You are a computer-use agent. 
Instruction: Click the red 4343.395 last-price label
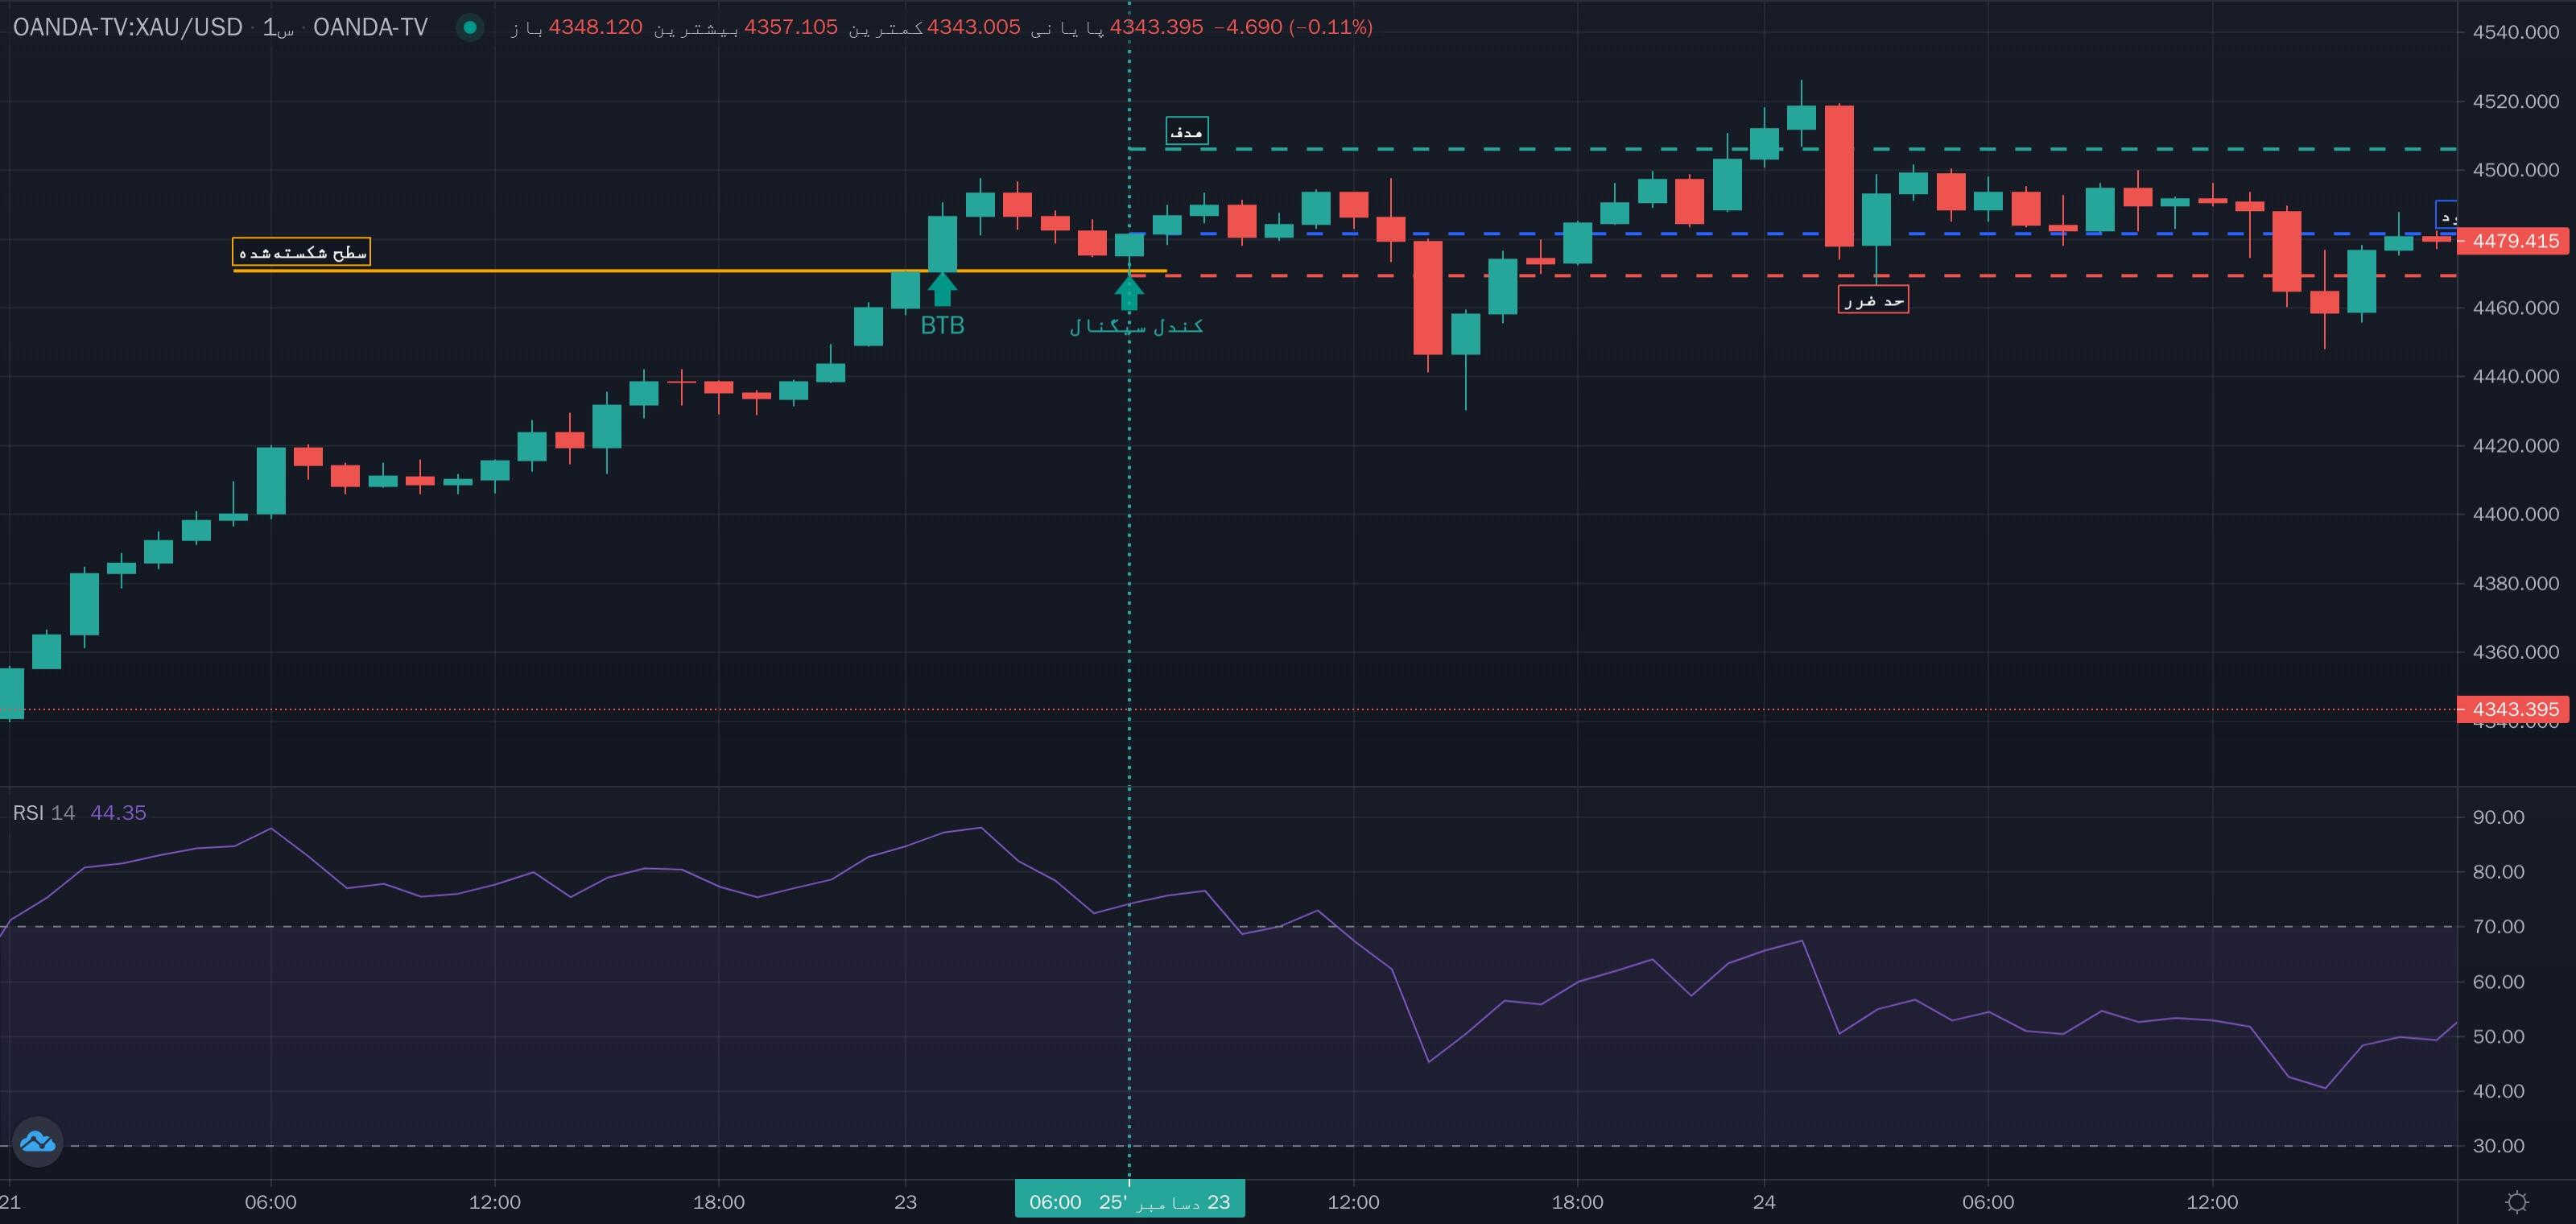coord(2515,709)
